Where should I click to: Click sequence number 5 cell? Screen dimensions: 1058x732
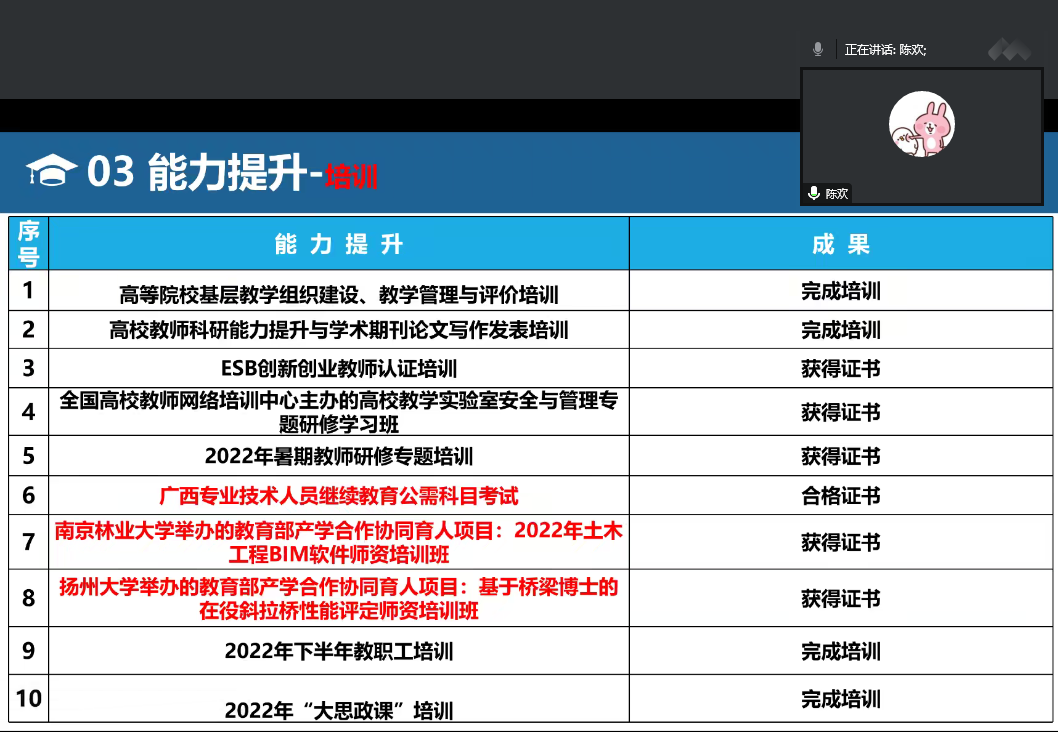(x=28, y=456)
